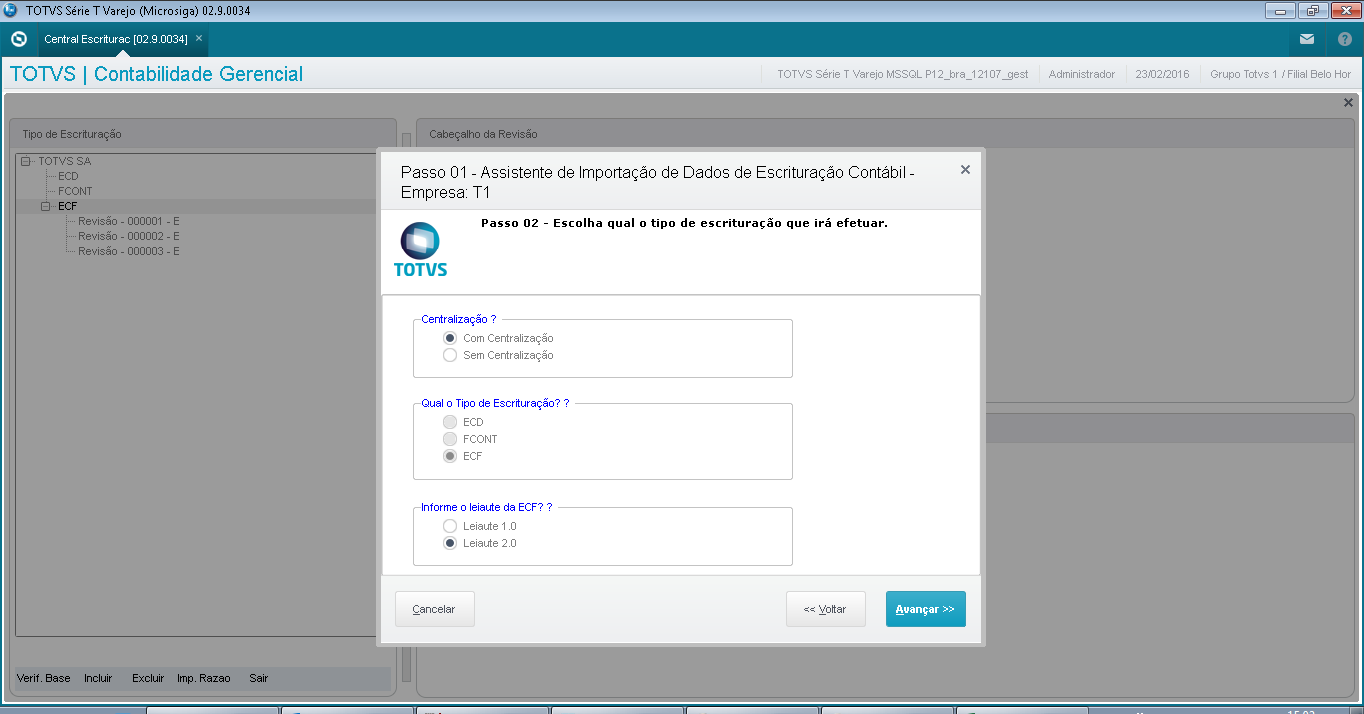Viewport: 1364px width, 714px height.
Task: Select Leiaute 1.0 radio button
Action: click(450, 526)
